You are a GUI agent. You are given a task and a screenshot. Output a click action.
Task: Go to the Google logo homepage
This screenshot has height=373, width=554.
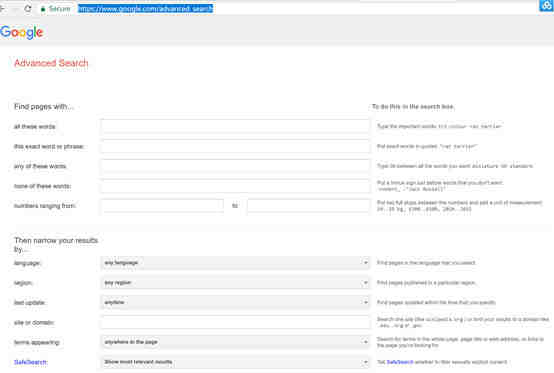22,32
